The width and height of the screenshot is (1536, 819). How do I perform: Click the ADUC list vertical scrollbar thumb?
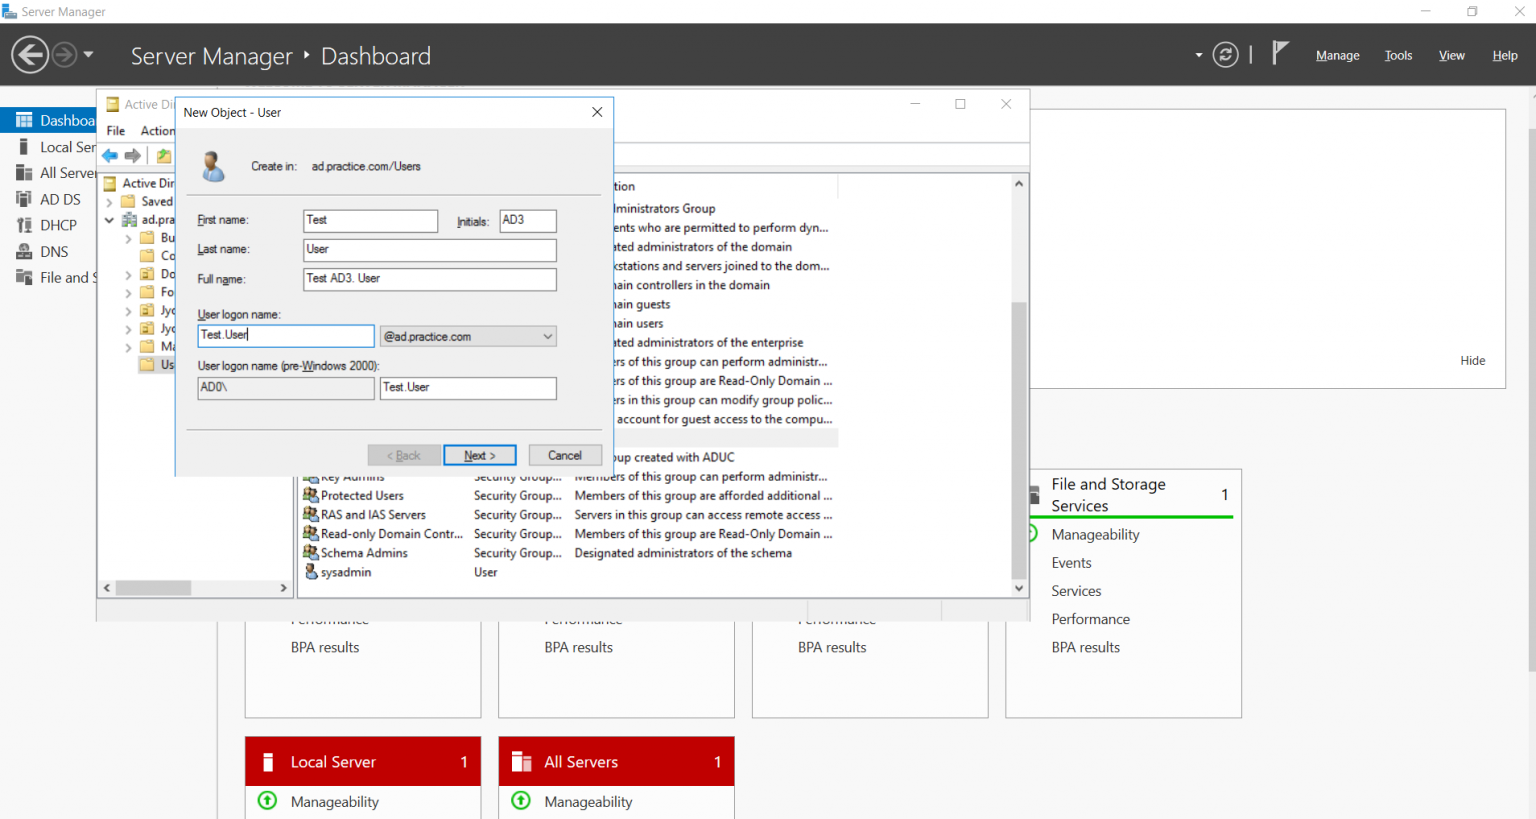coord(1019,440)
